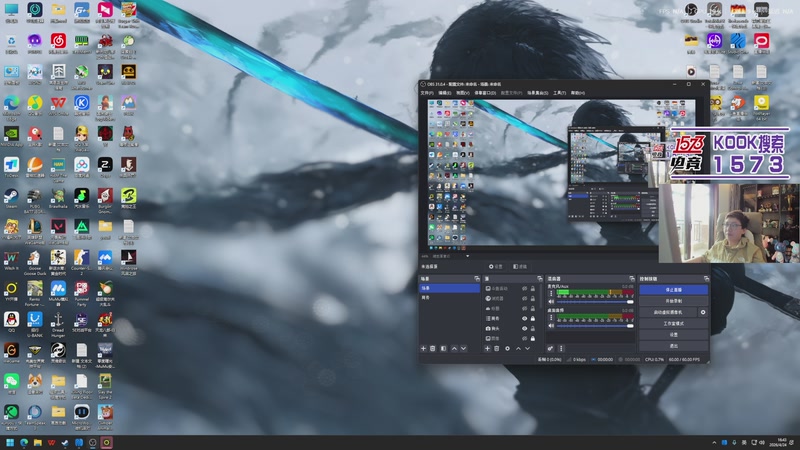
Task: Toggle lock on the camera source row
Action: 533,329
